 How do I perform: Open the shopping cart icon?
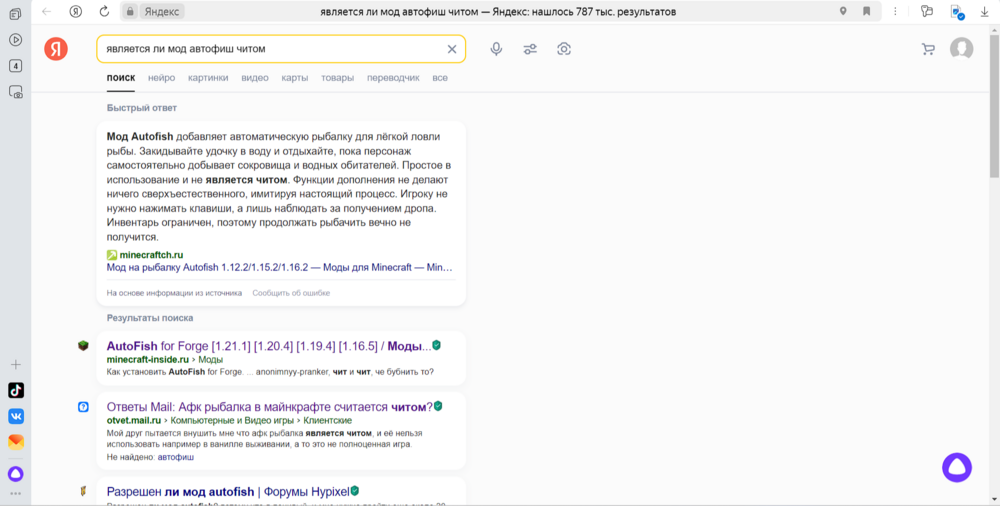tap(928, 49)
